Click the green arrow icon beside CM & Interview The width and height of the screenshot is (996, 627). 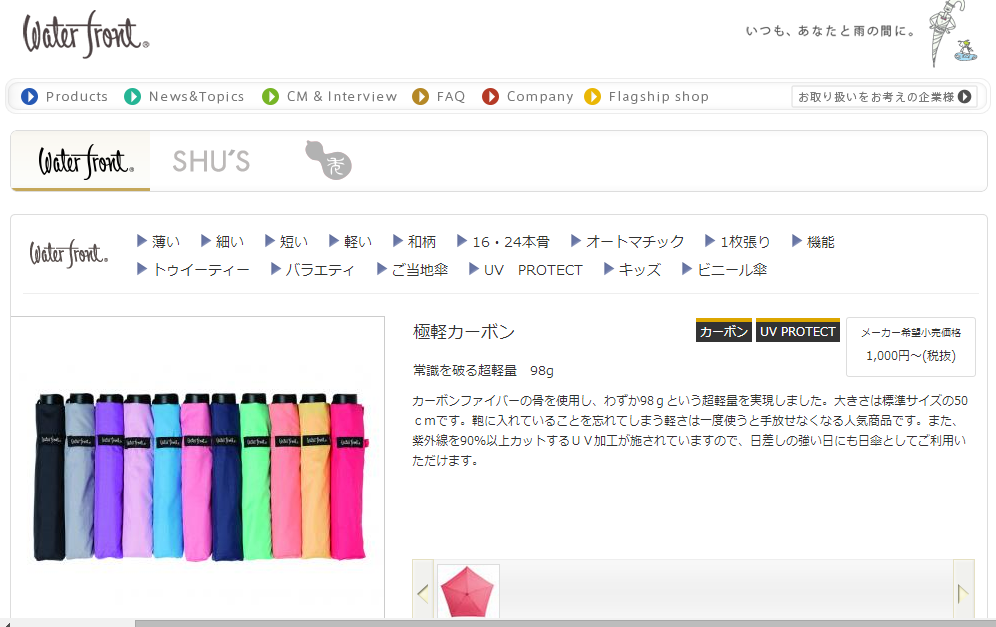[x=270, y=97]
